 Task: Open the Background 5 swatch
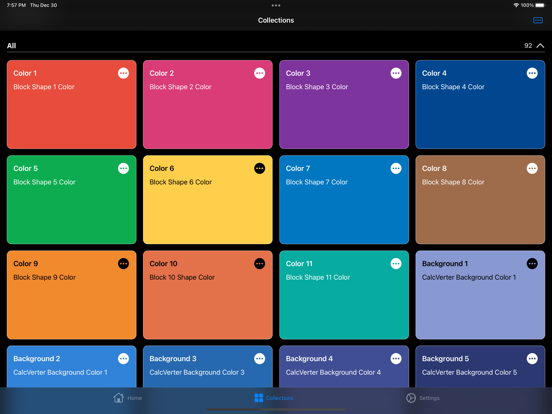point(480,366)
